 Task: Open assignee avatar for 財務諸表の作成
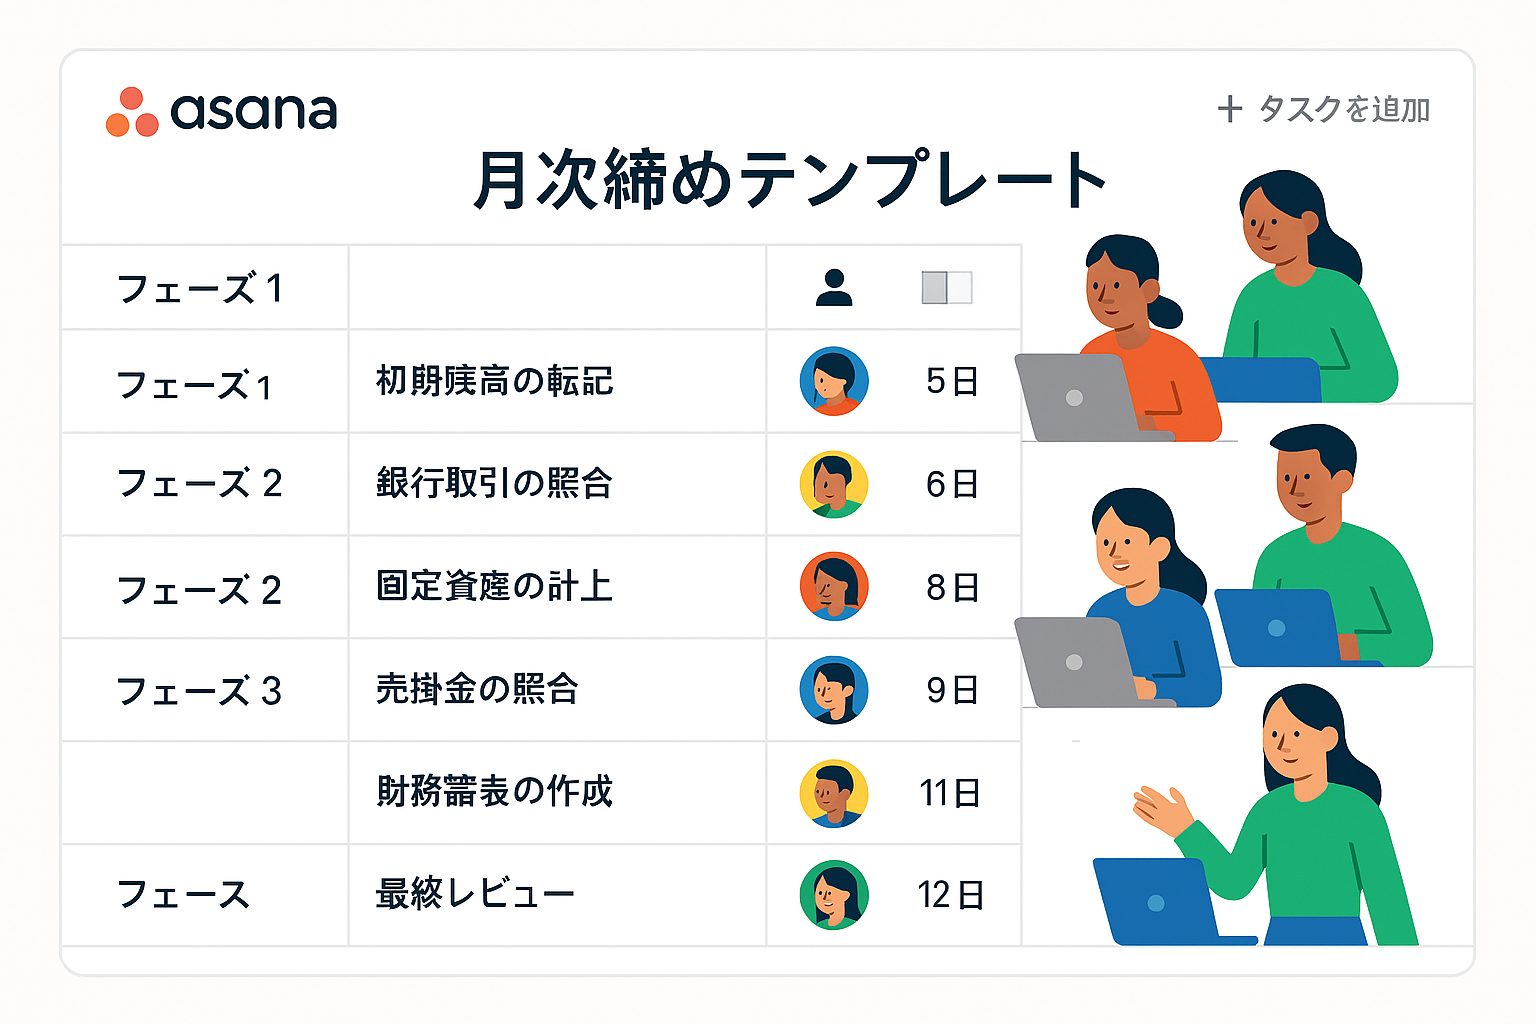pos(834,793)
